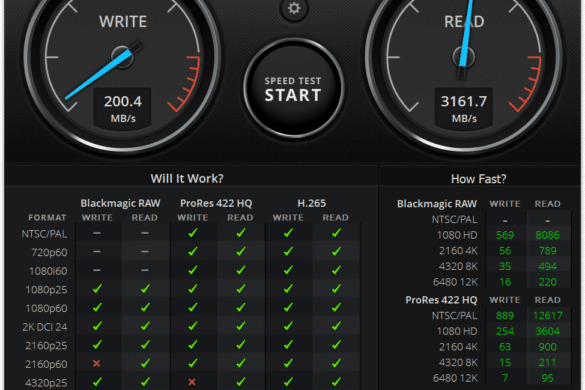Click the read speed readout 3161.7 MB/s
This screenshot has height=390, width=585.
(x=464, y=108)
